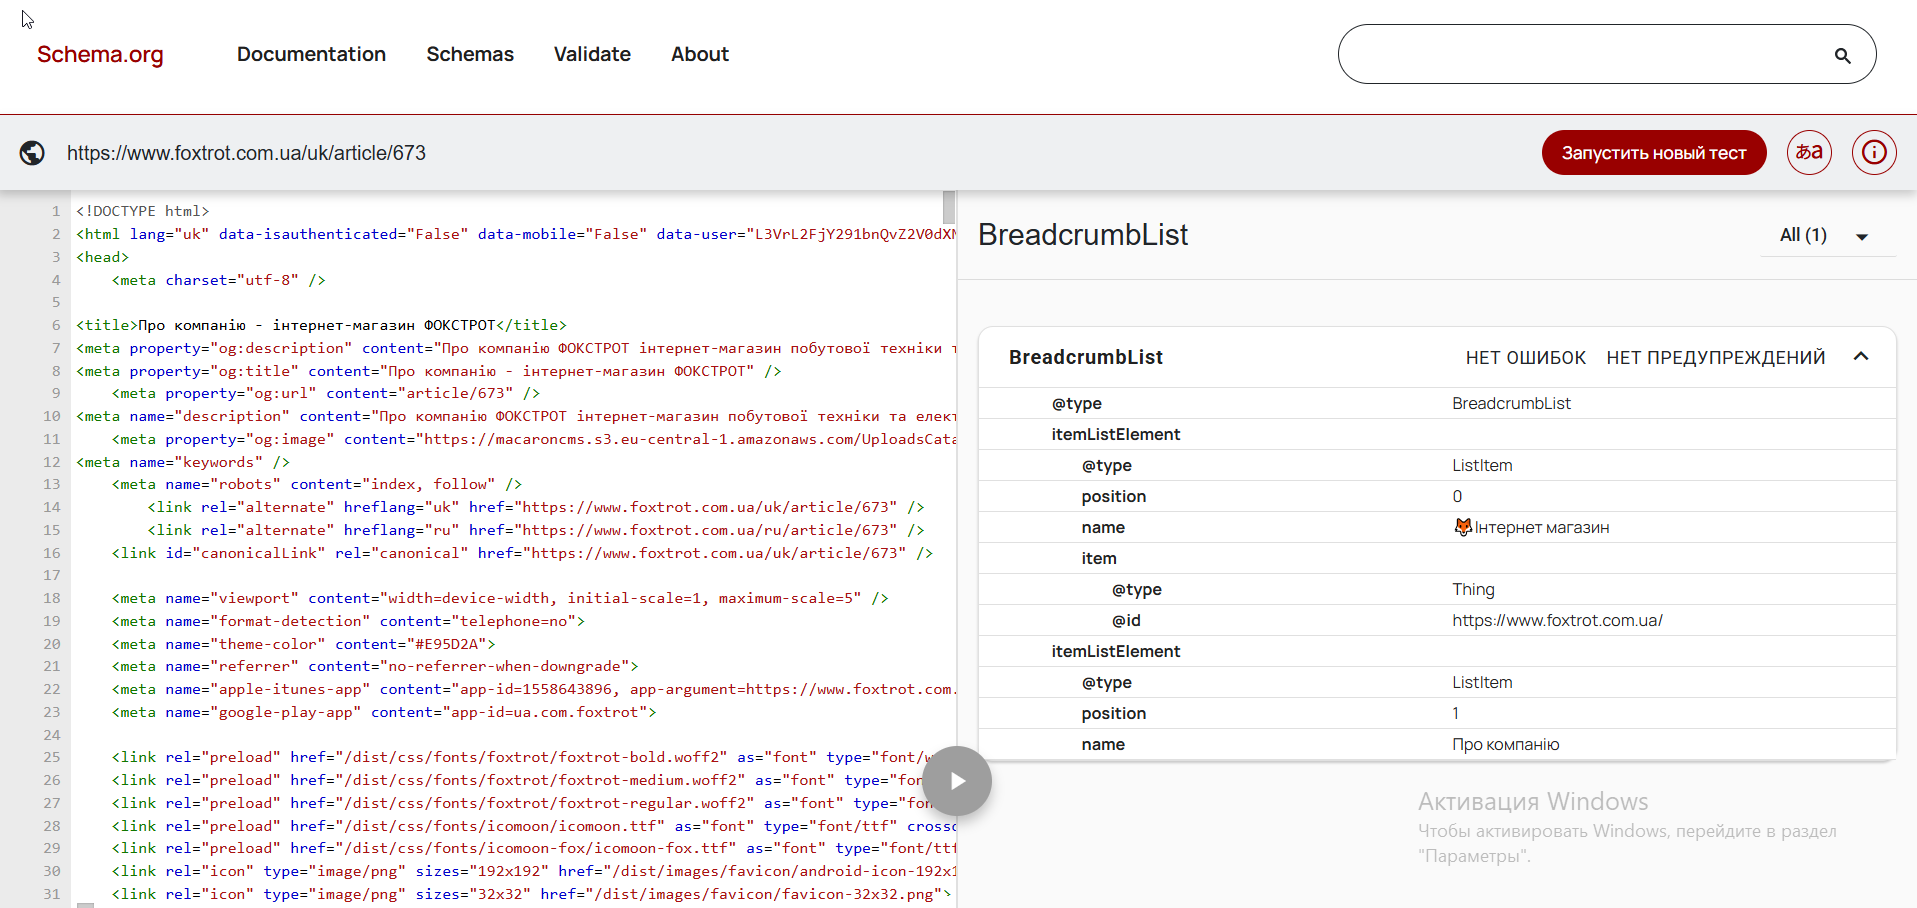Viewport: 1917px width, 908px height.
Task: Select the НЕТ ОШИБОК status label
Action: pos(1525,358)
